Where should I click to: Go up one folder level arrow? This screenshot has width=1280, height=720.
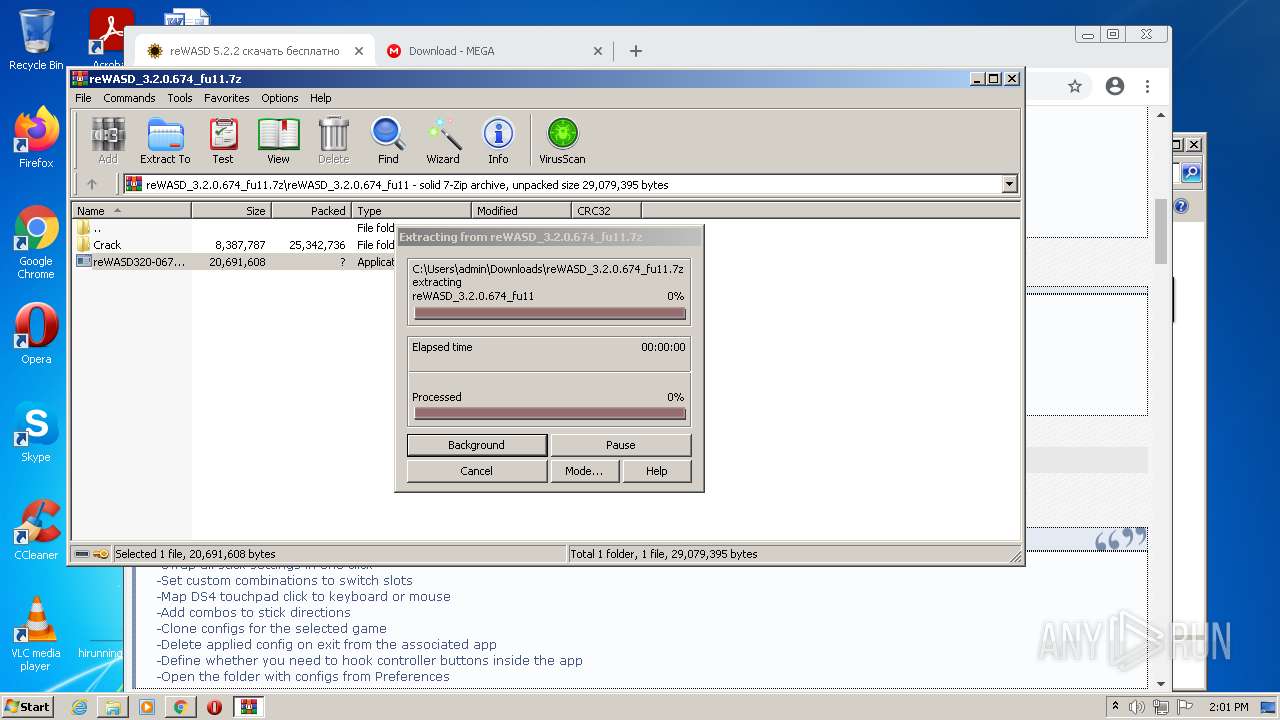(92, 184)
